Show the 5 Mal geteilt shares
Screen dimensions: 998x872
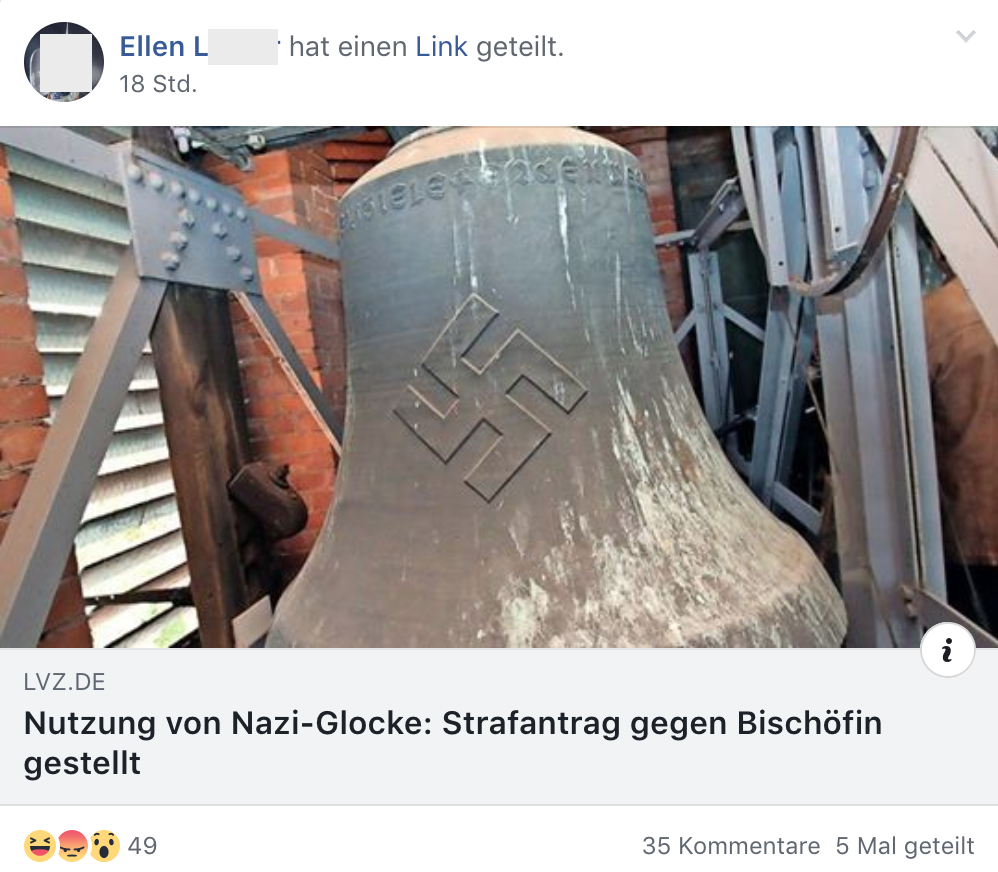pos(904,846)
